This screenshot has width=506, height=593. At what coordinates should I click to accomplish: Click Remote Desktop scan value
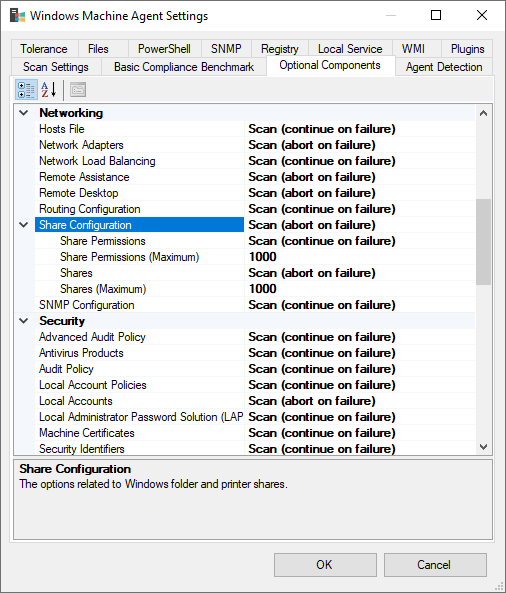coord(360,193)
